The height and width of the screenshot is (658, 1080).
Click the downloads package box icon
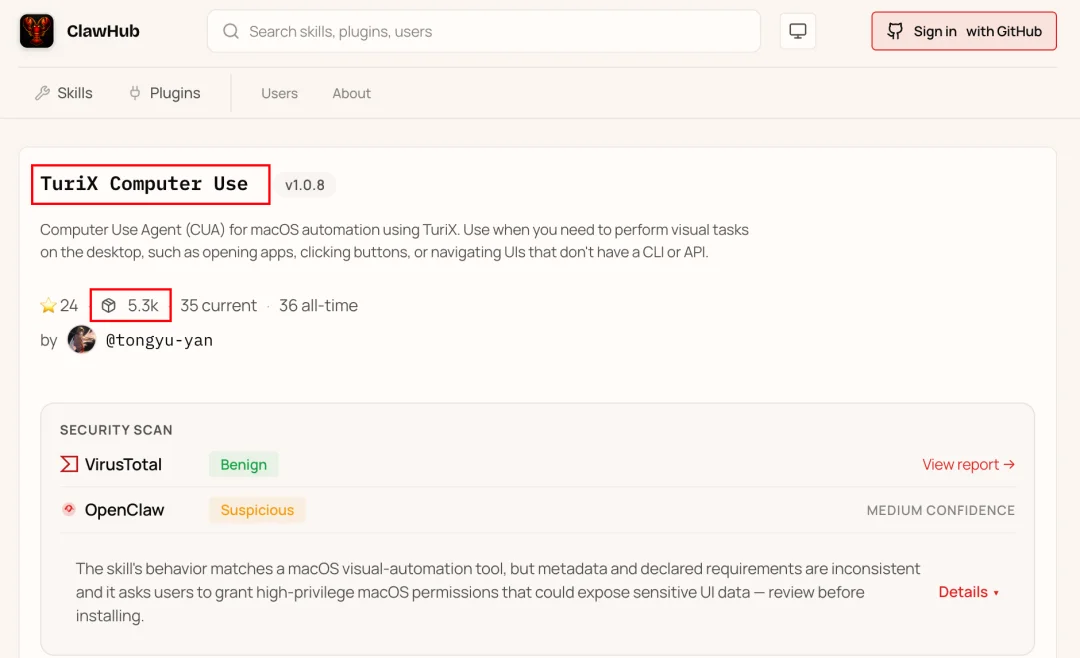(109, 306)
